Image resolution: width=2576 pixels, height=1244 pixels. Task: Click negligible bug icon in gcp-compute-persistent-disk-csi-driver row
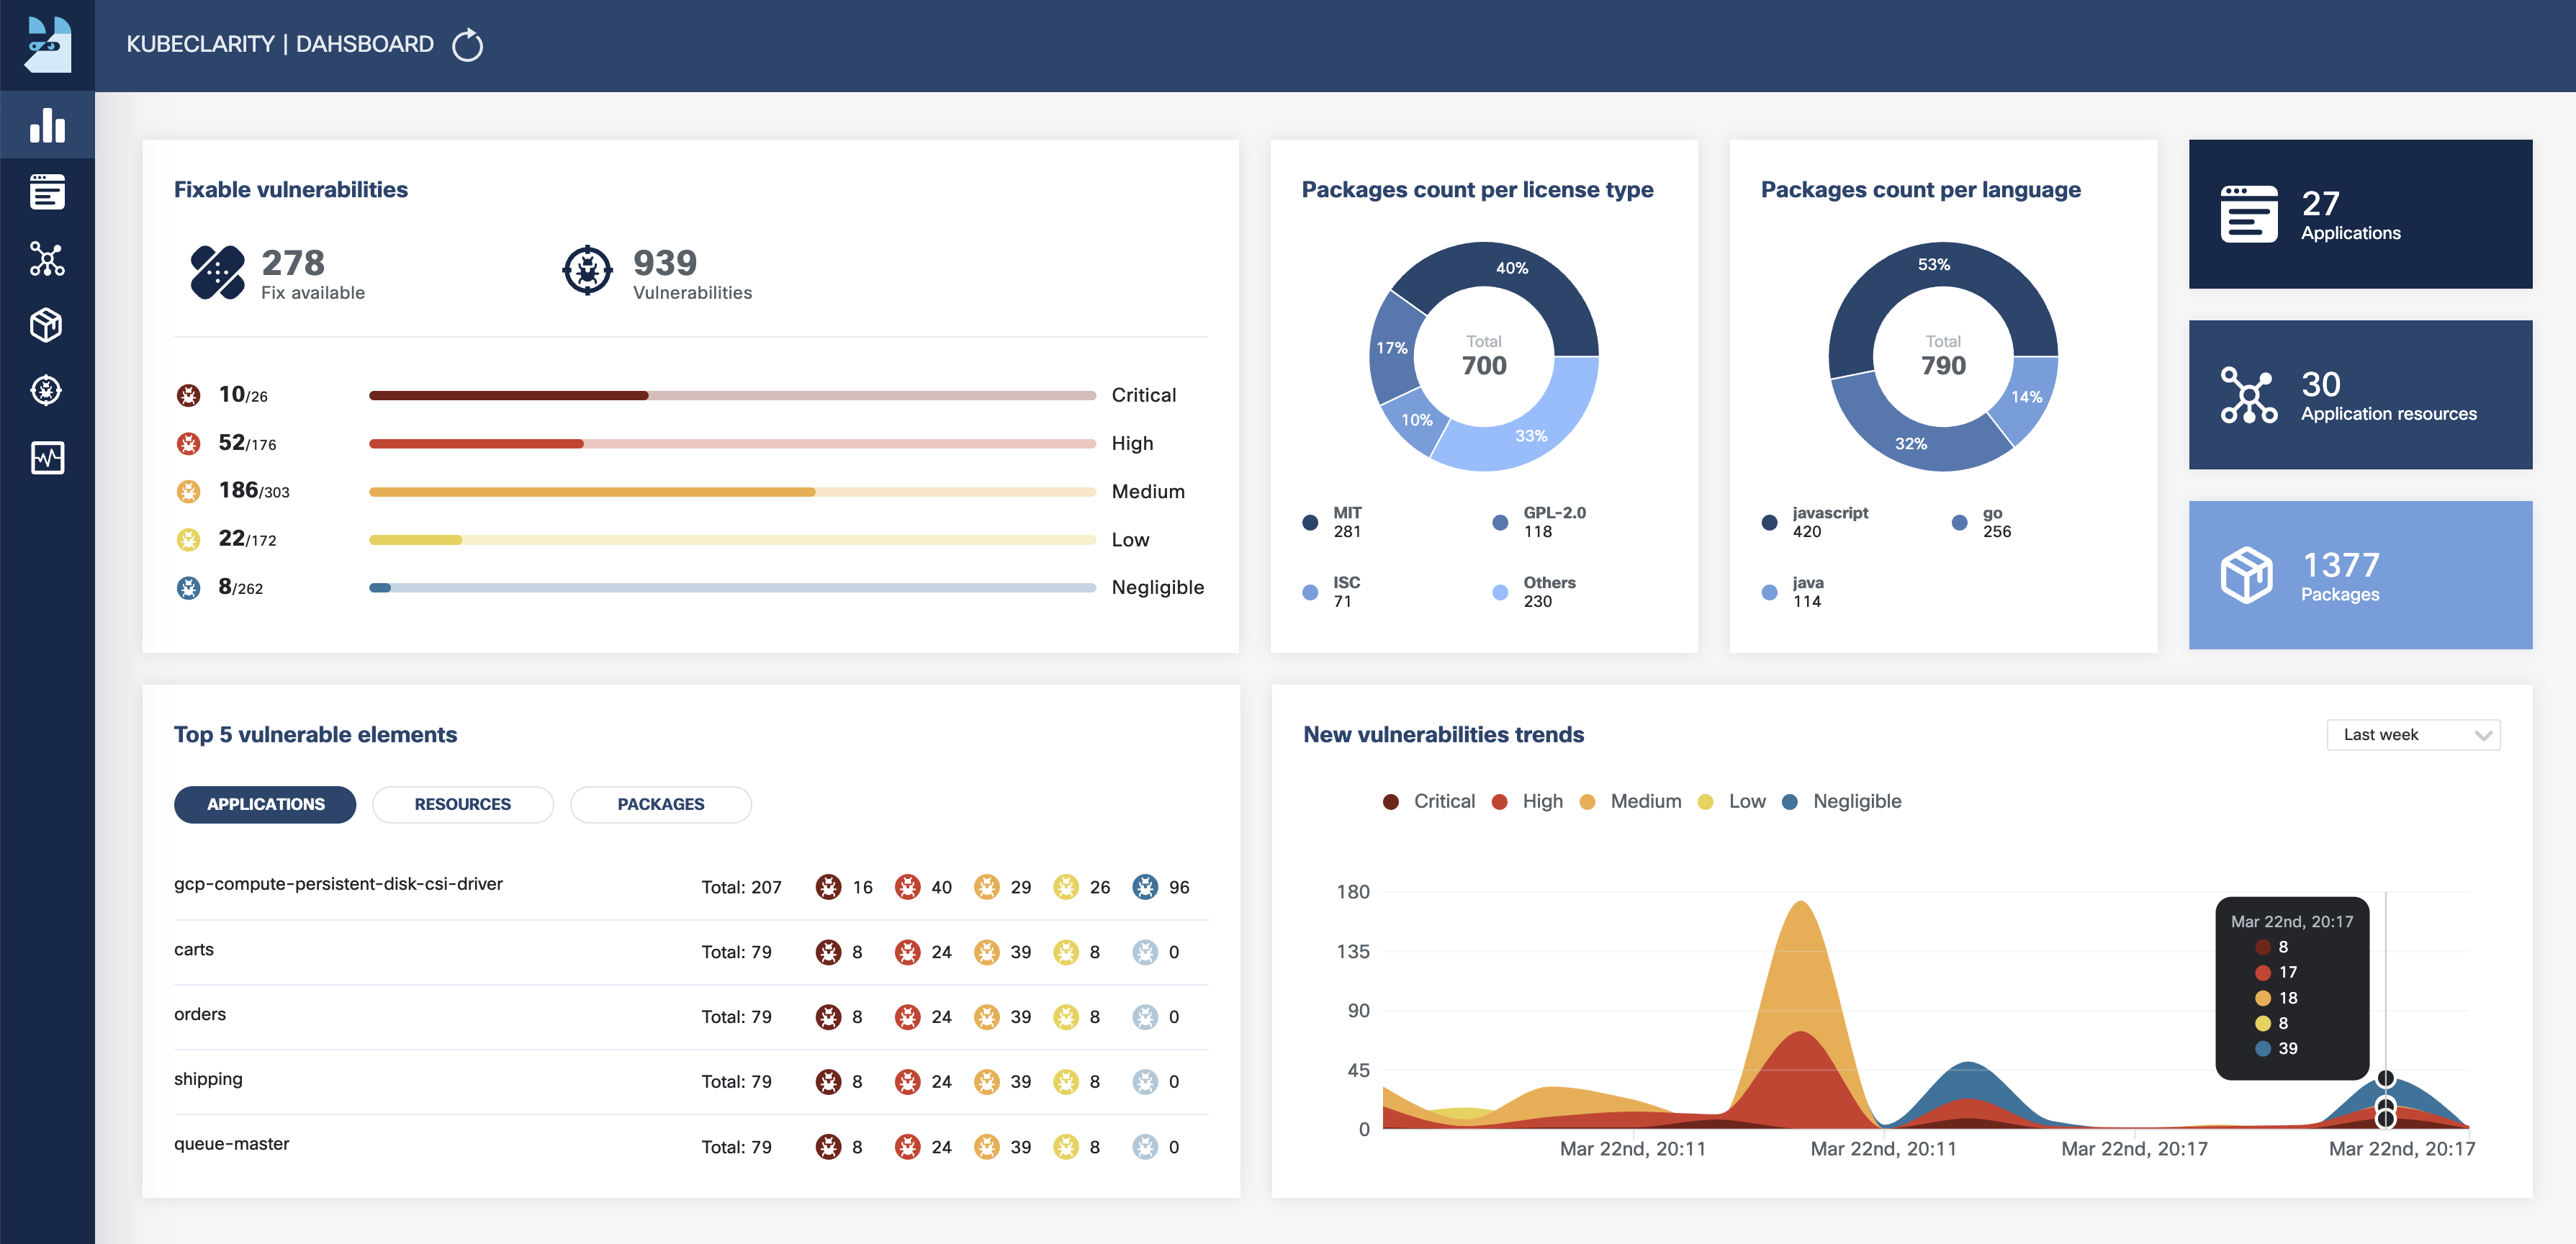1145,887
